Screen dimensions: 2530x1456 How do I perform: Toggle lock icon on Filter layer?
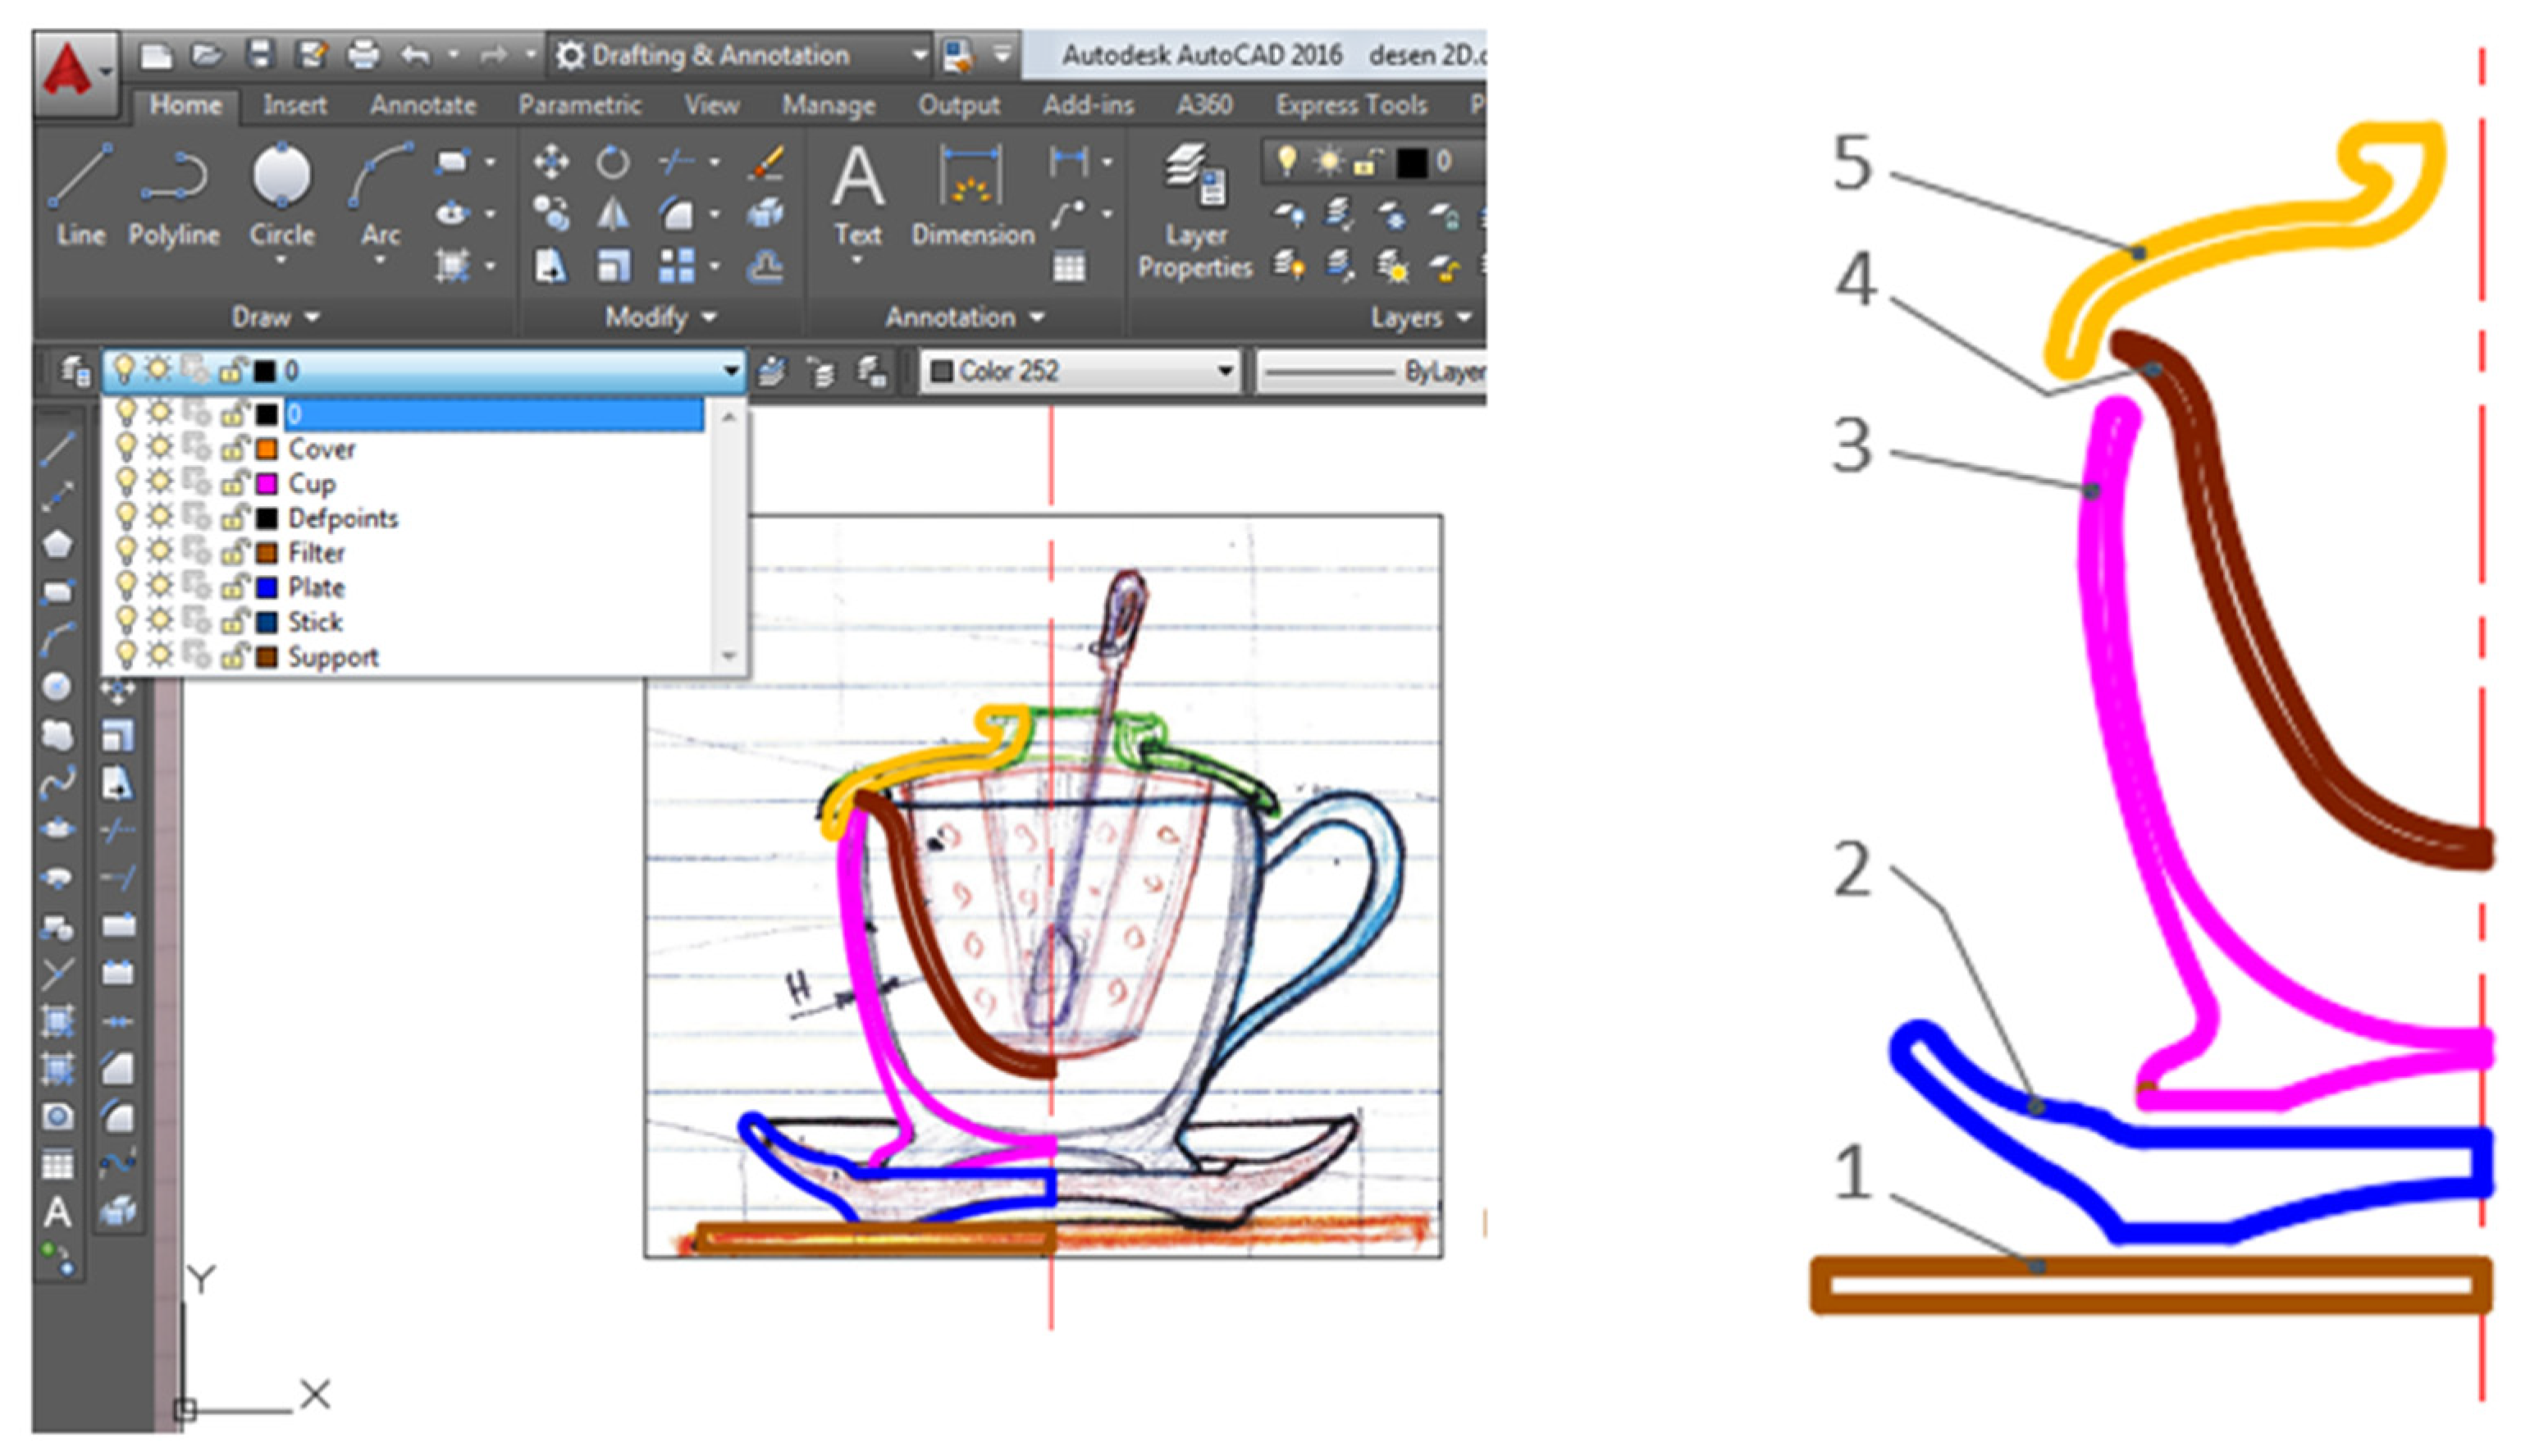234,552
